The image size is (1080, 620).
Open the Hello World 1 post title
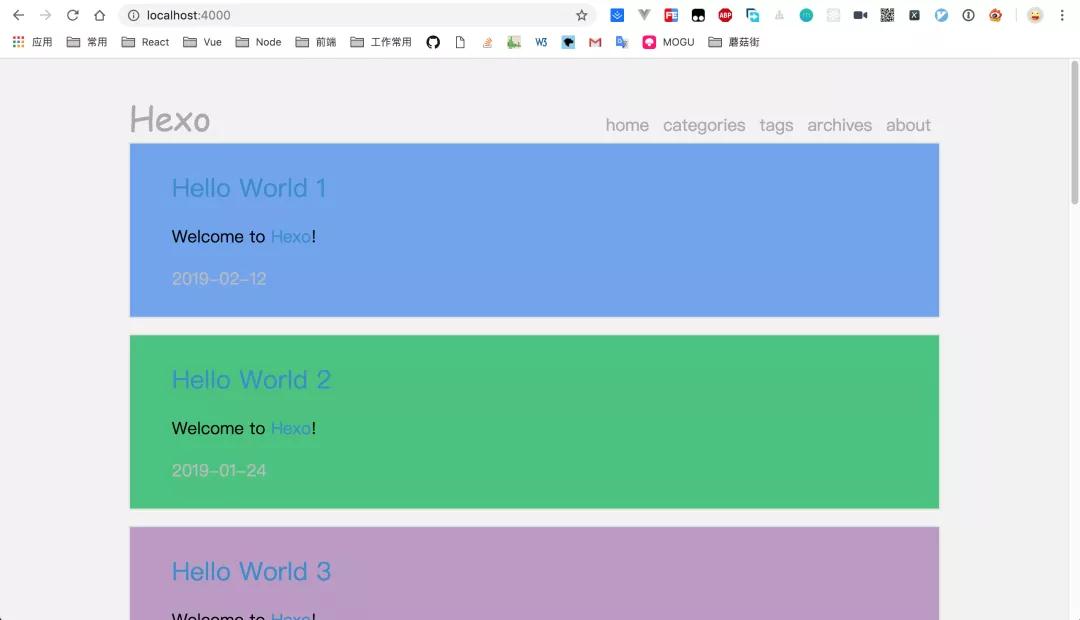pyautogui.click(x=249, y=188)
